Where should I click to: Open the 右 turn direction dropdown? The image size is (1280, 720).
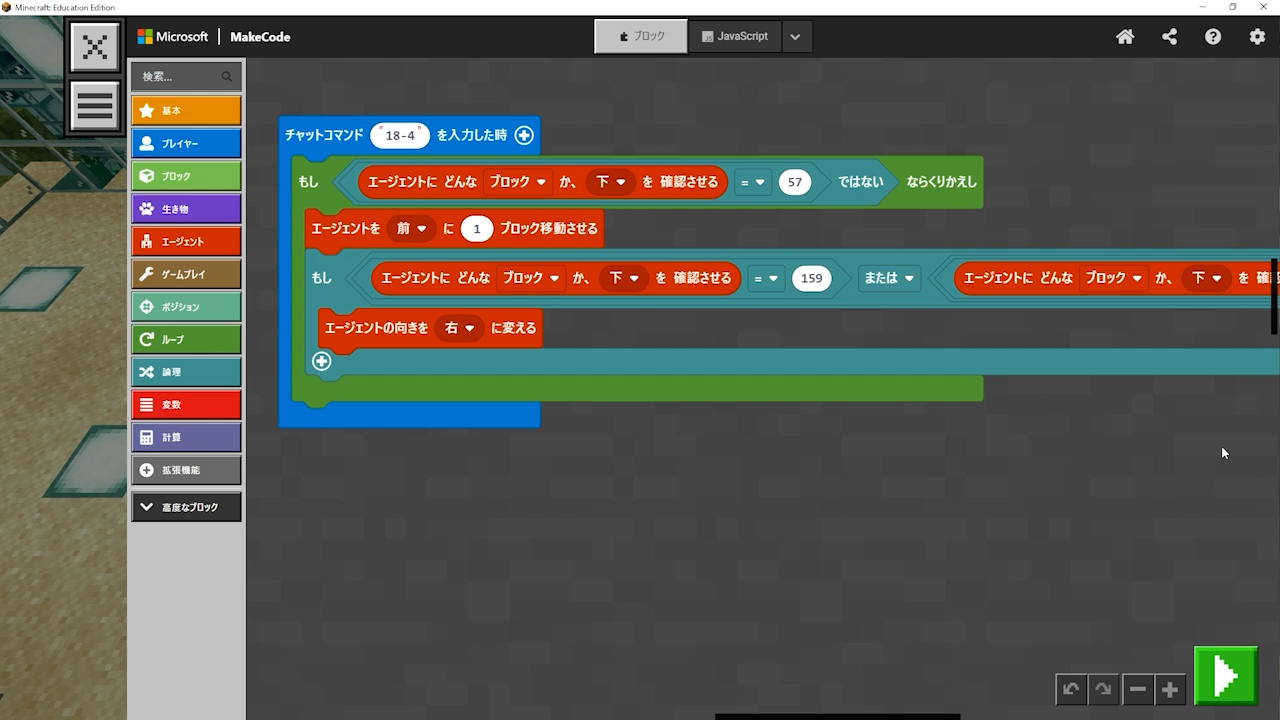tap(460, 328)
